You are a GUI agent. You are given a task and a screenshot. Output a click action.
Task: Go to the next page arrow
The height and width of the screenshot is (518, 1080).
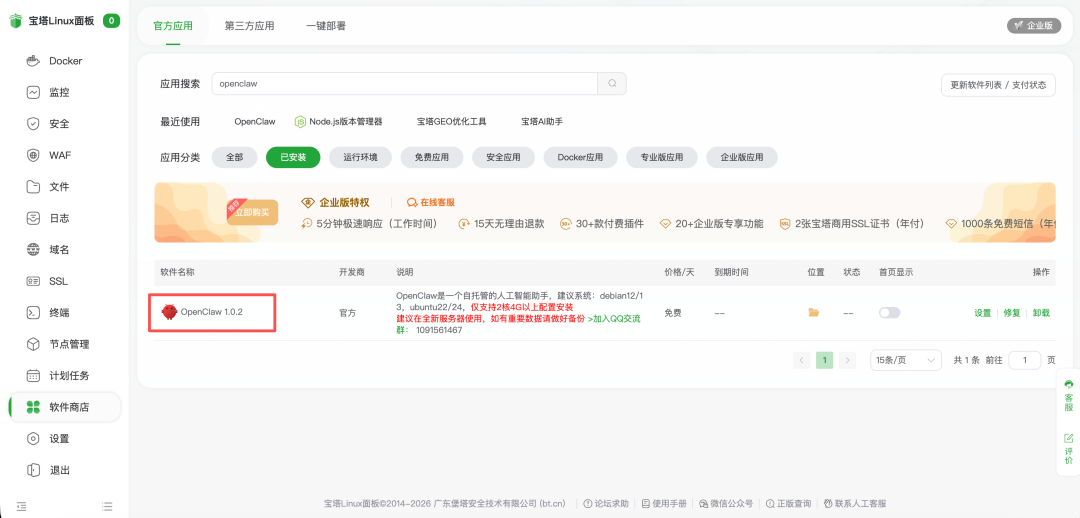coord(847,360)
